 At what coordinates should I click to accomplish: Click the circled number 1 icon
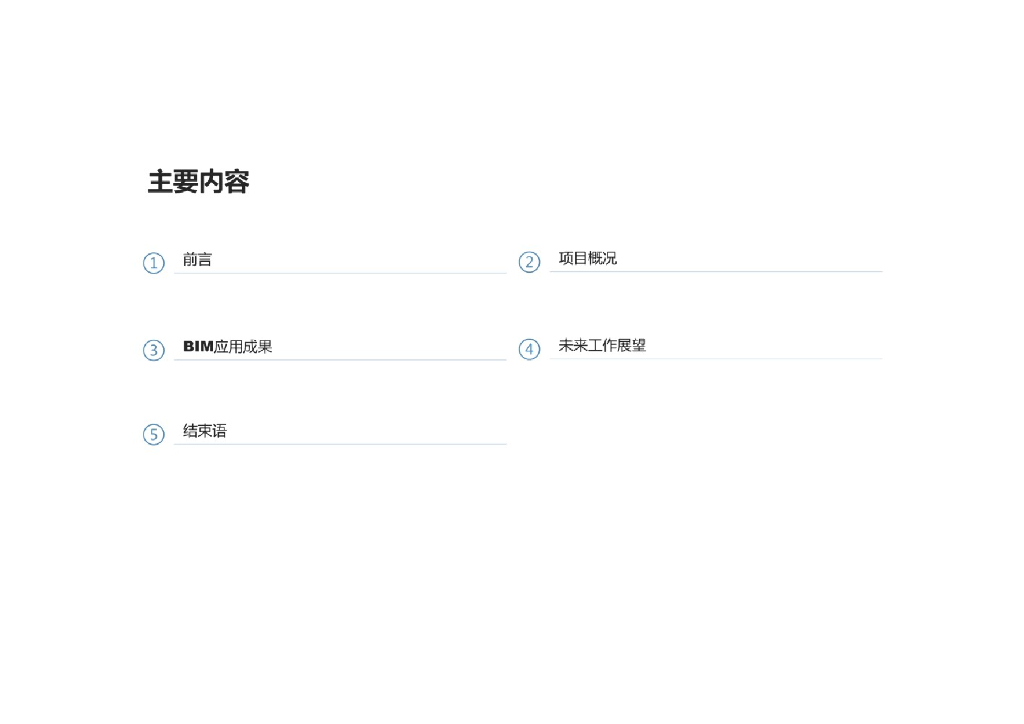click(153, 263)
